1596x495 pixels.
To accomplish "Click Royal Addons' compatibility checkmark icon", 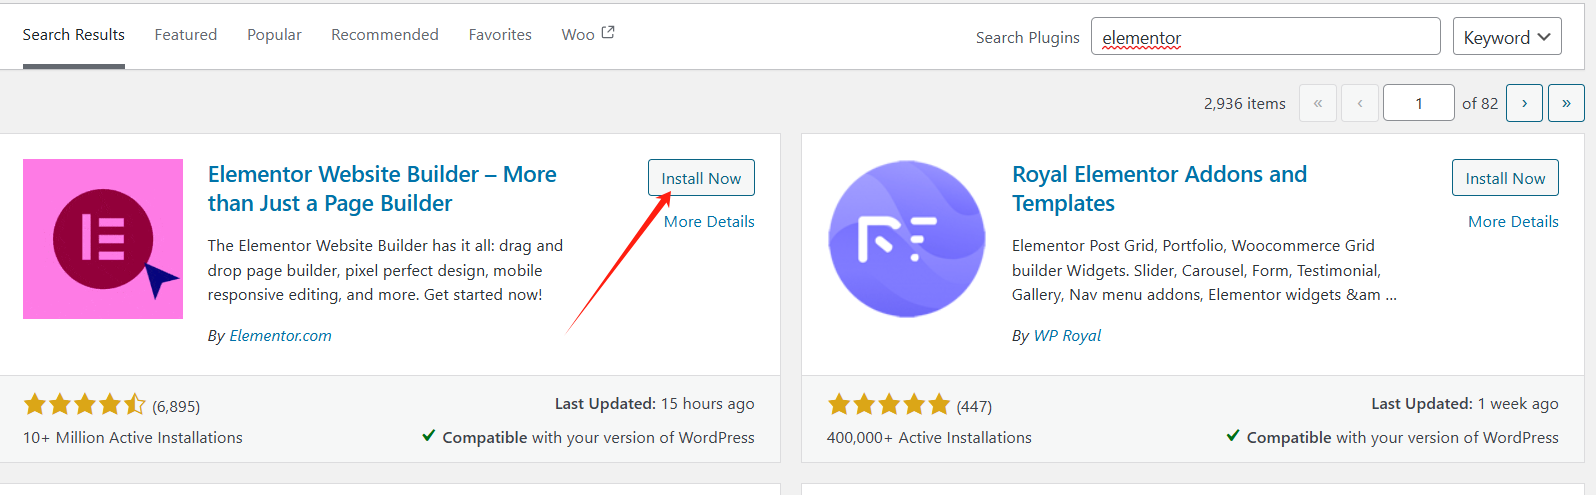I will pyautogui.click(x=1233, y=436).
